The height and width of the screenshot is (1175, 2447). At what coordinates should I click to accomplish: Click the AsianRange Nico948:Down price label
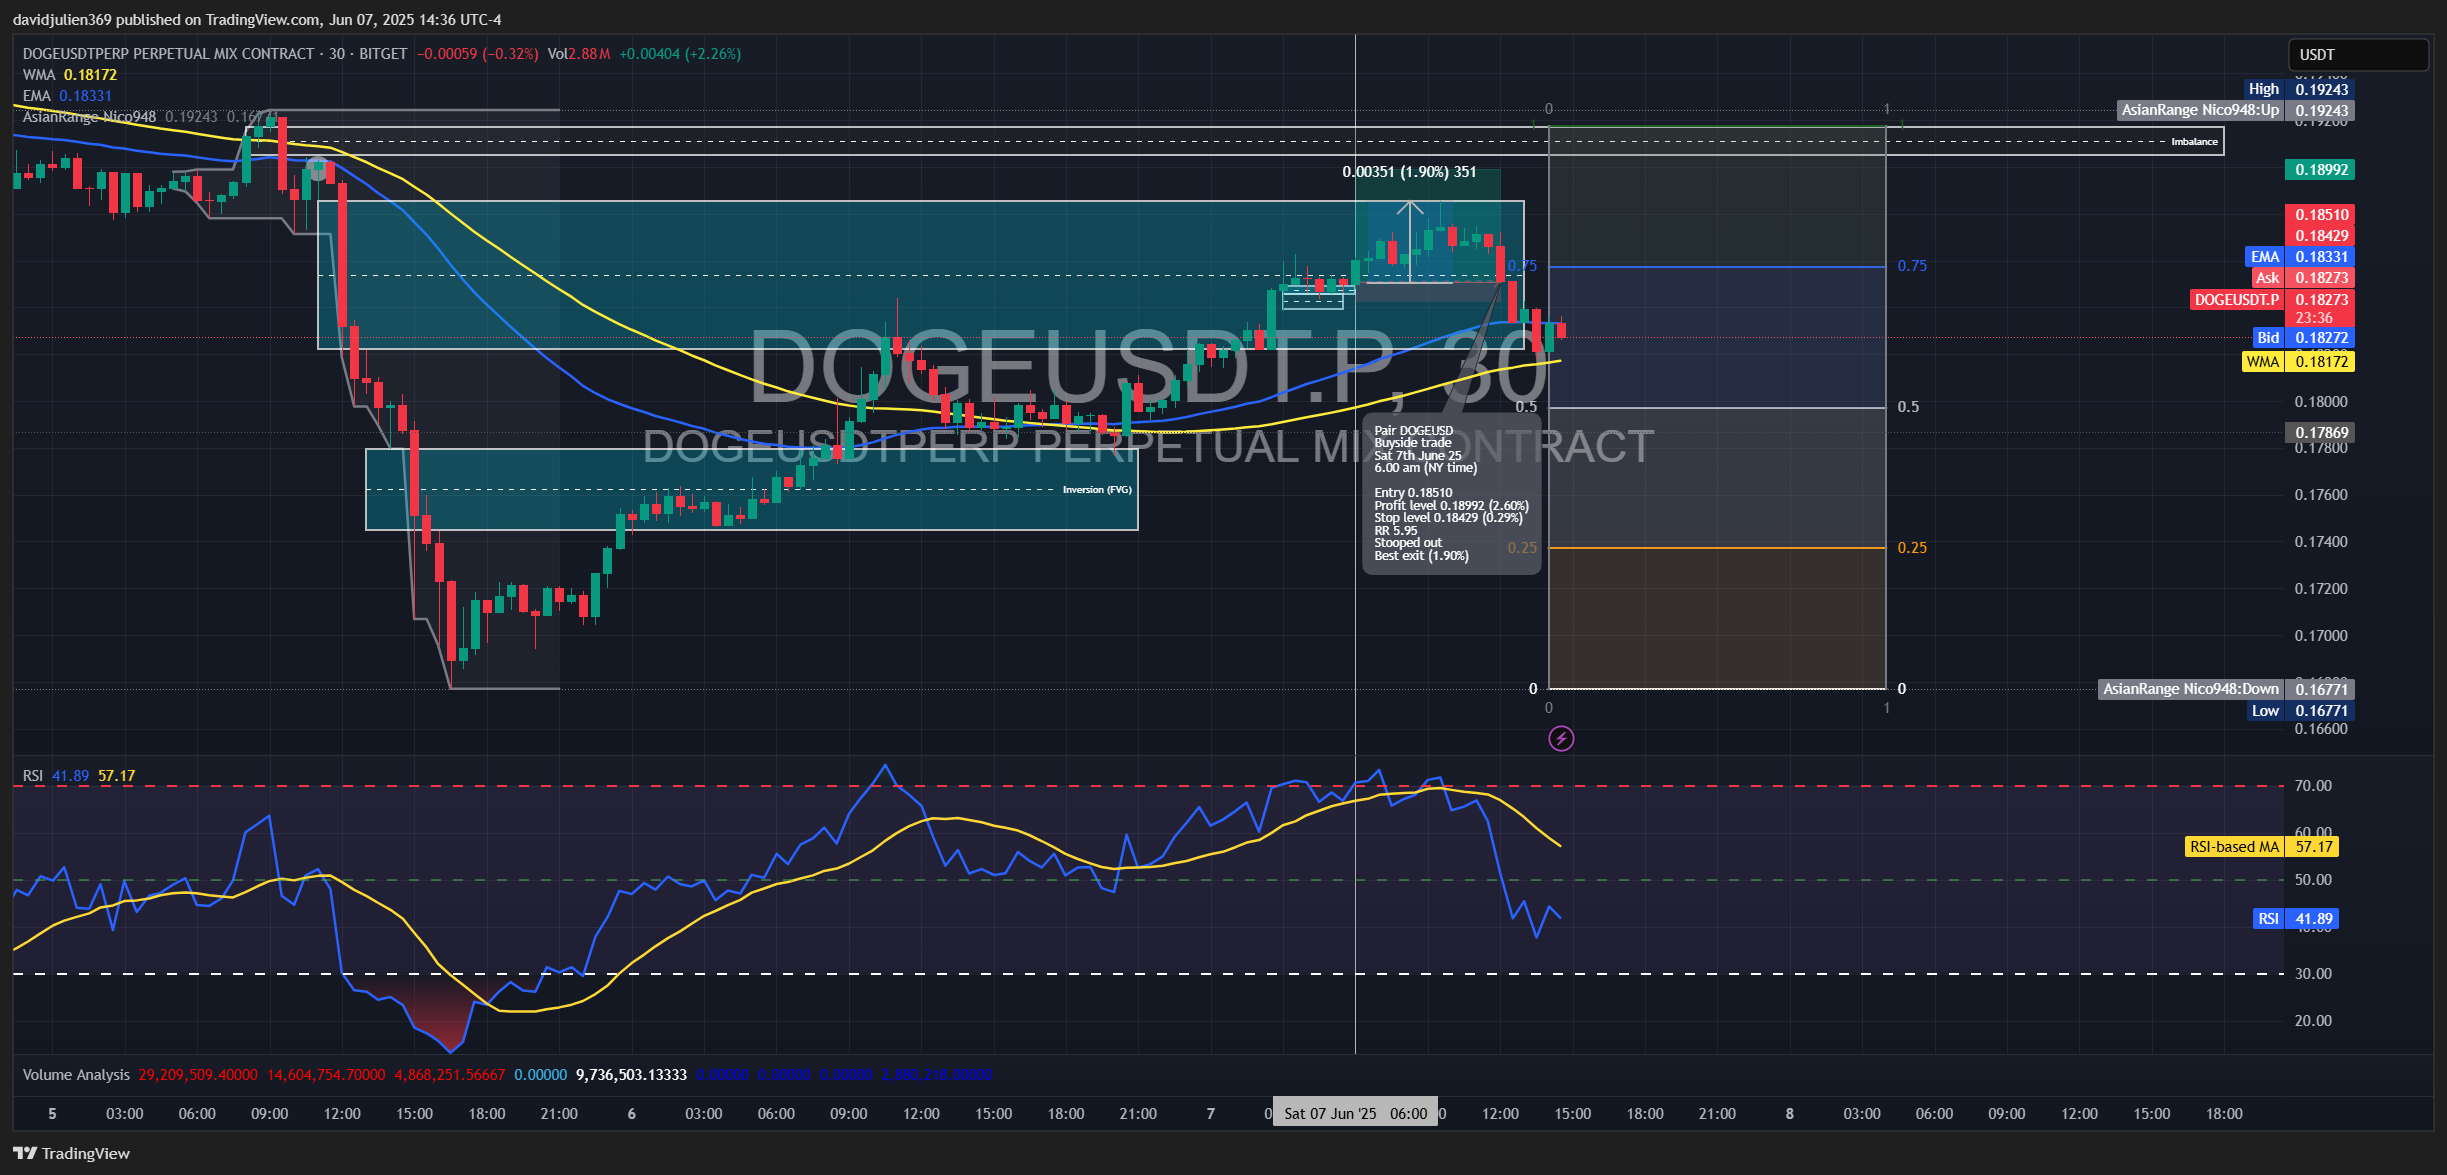pyautogui.click(x=2226, y=689)
